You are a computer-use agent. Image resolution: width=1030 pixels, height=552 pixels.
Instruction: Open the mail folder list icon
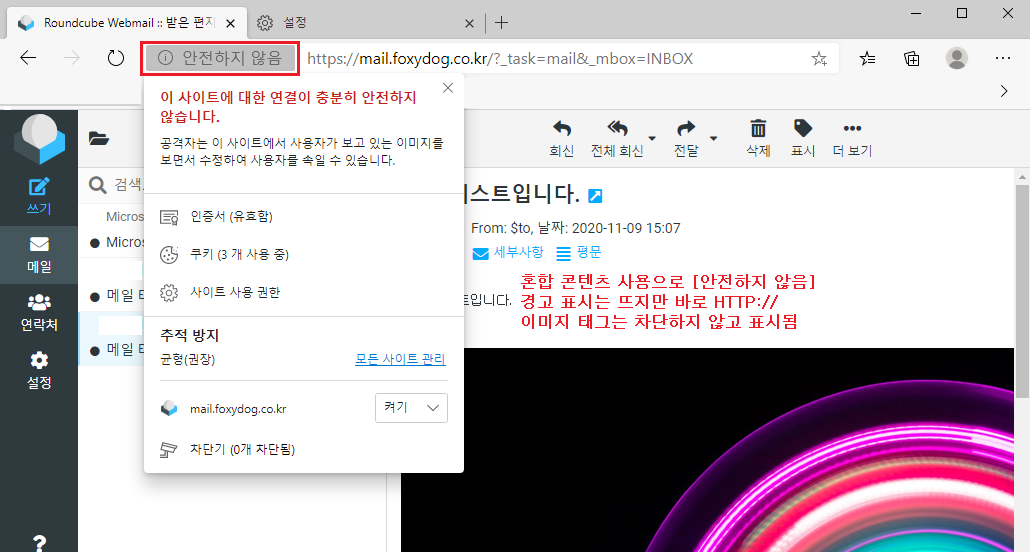(99, 139)
